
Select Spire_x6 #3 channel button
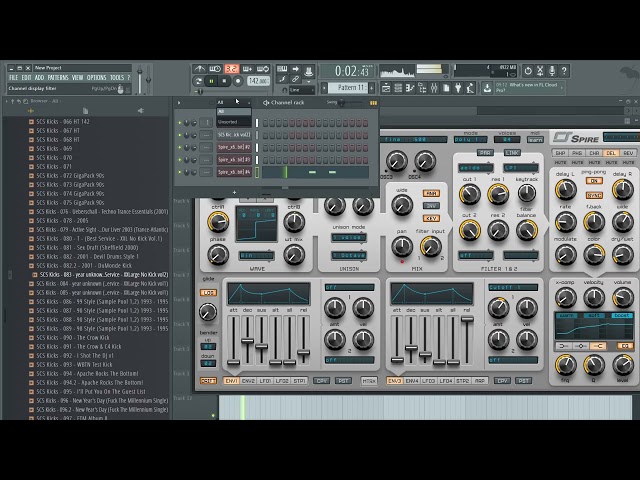pyautogui.click(x=234, y=160)
